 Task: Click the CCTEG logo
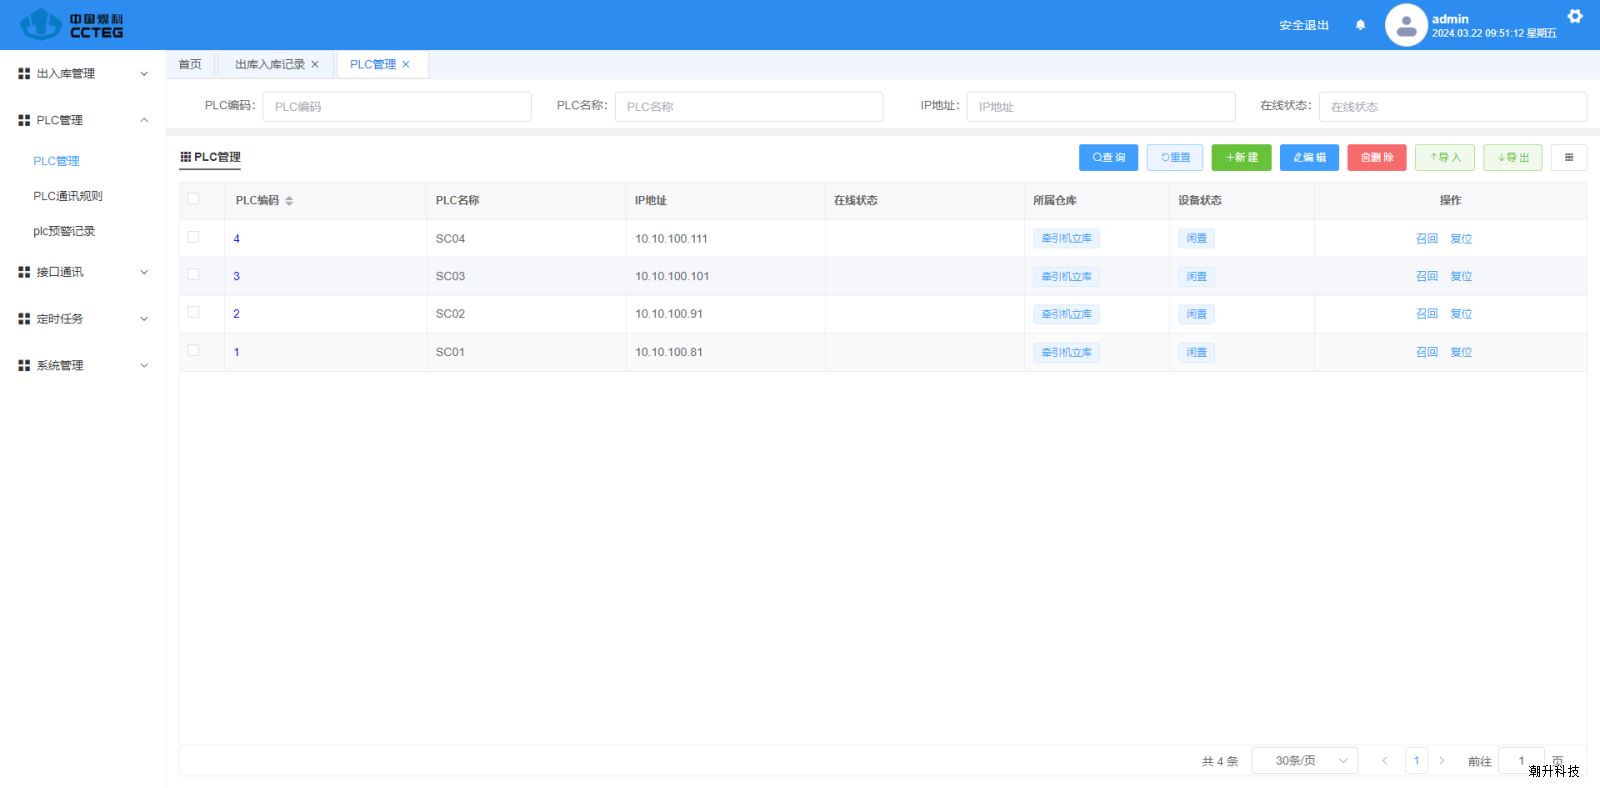point(72,24)
